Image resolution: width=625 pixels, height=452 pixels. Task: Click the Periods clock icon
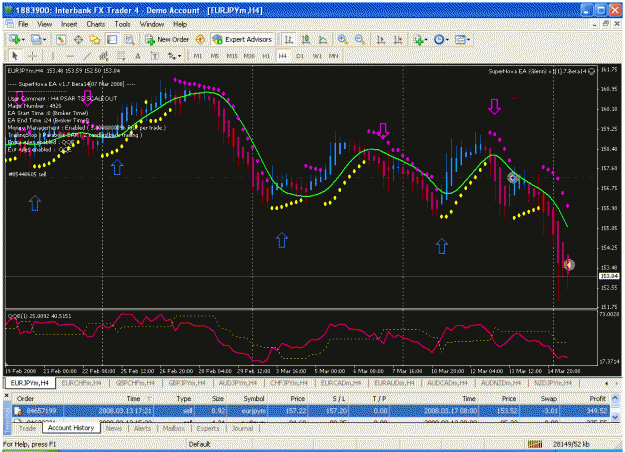click(439, 39)
